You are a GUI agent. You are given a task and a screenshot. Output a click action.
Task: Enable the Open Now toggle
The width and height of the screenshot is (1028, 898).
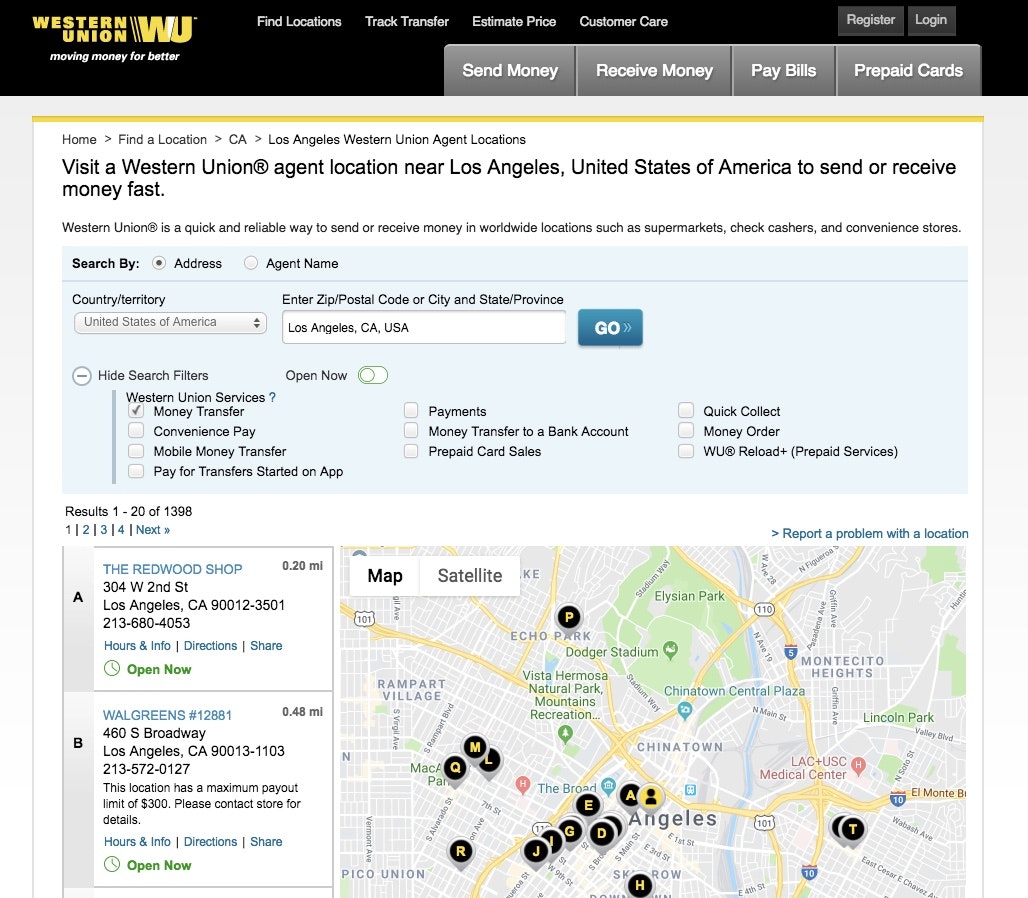click(x=371, y=375)
